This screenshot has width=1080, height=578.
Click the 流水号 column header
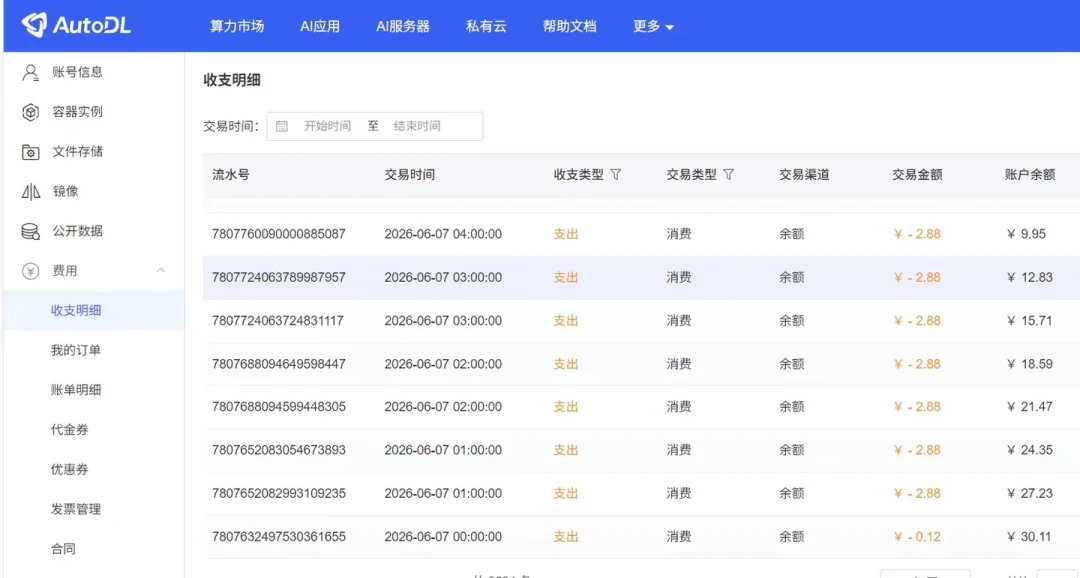coord(231,174)
